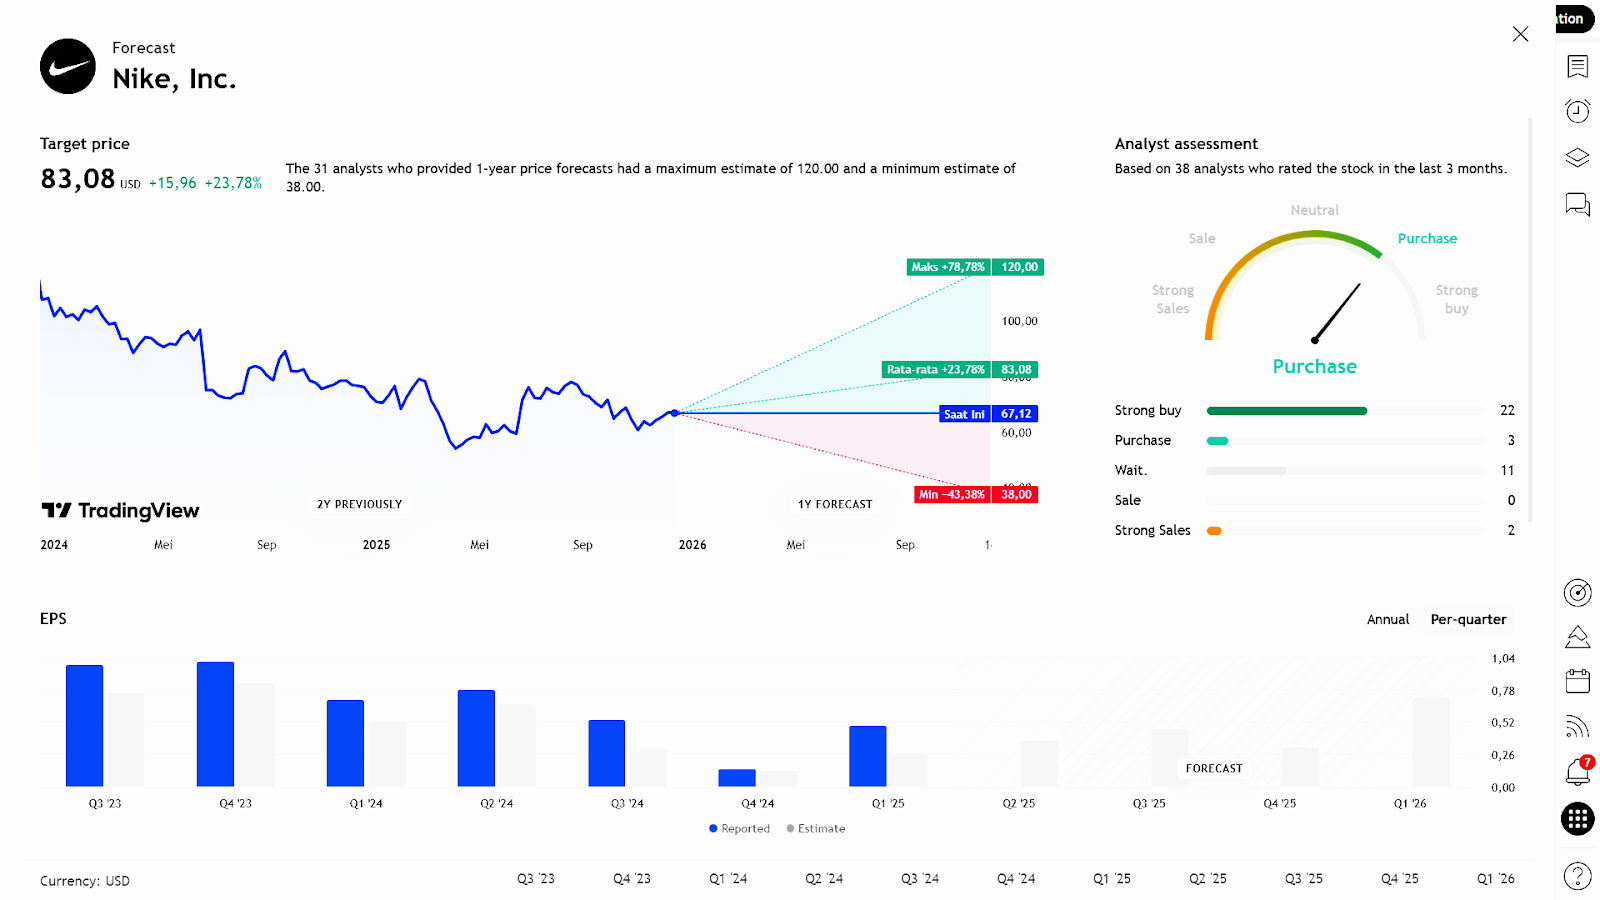The width and height of the screenshot is (1600, 900).
Task: Click the Nike swoosh logo
Action: 68,66
